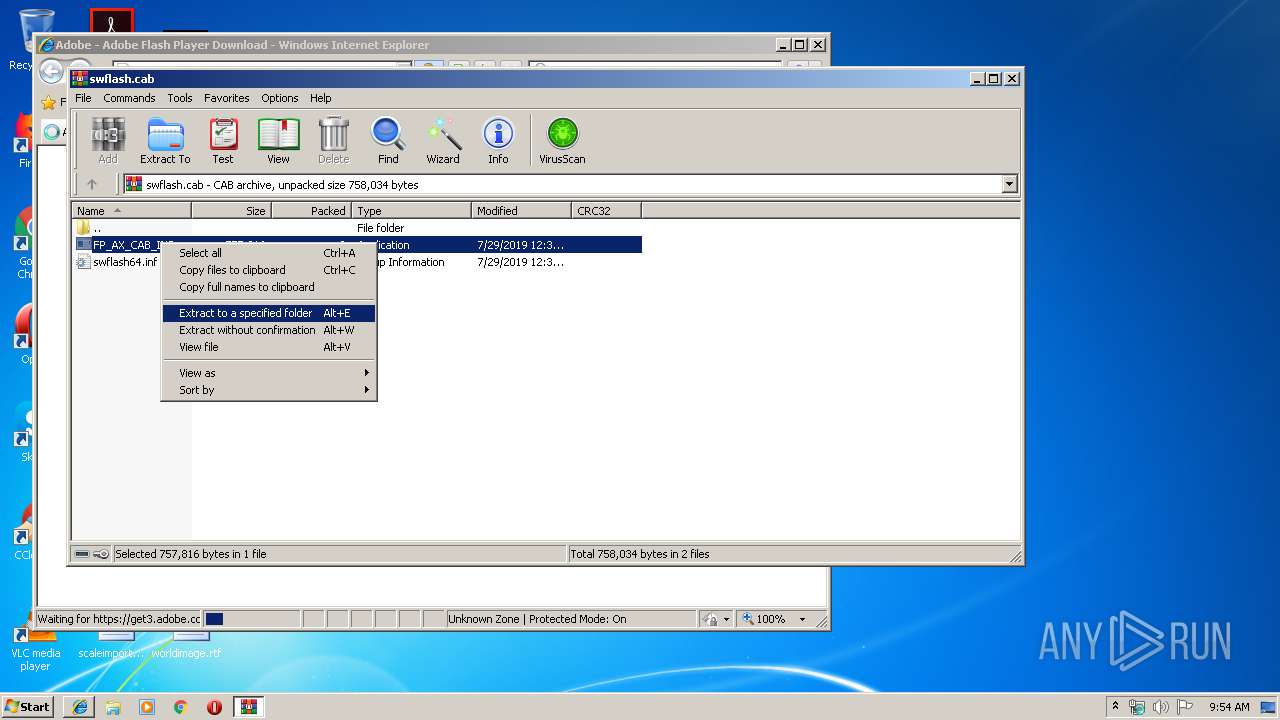The image size is (1280, 720).
Task: Select the swflash64.inf file row
Action: [357, 262]
